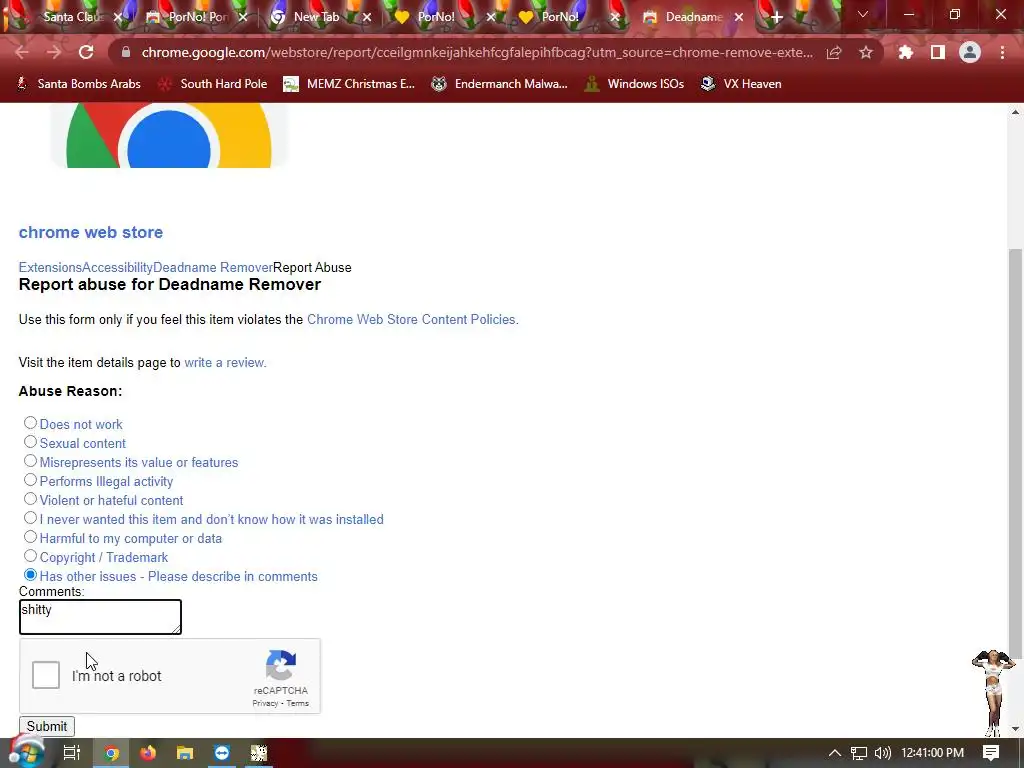1024x768 pixels.
Task: Click the Comments text box
Action: click(100, 616)
